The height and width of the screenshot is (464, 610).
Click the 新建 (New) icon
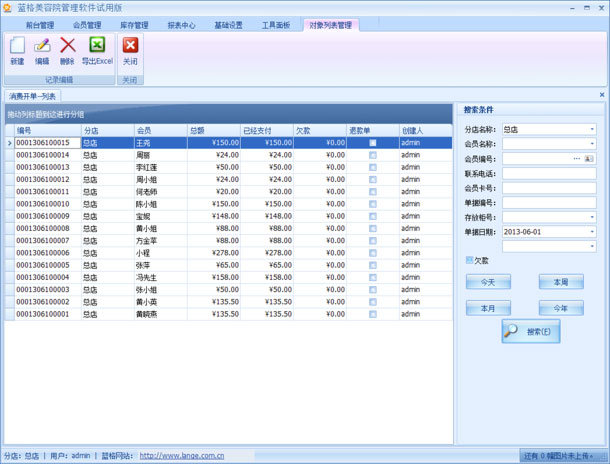17,46
